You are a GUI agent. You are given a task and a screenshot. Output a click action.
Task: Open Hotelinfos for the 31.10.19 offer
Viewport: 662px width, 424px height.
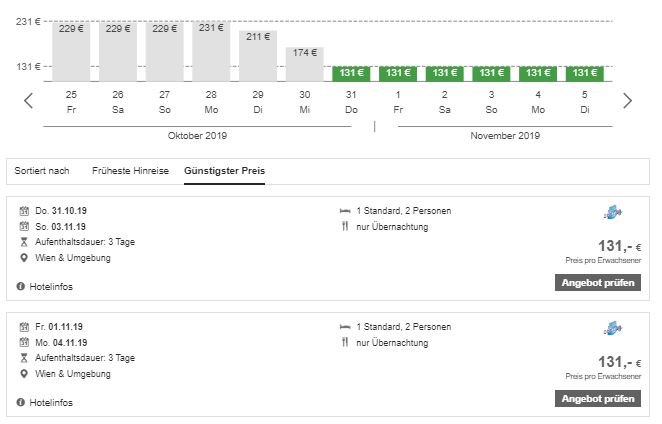(50, 287)
